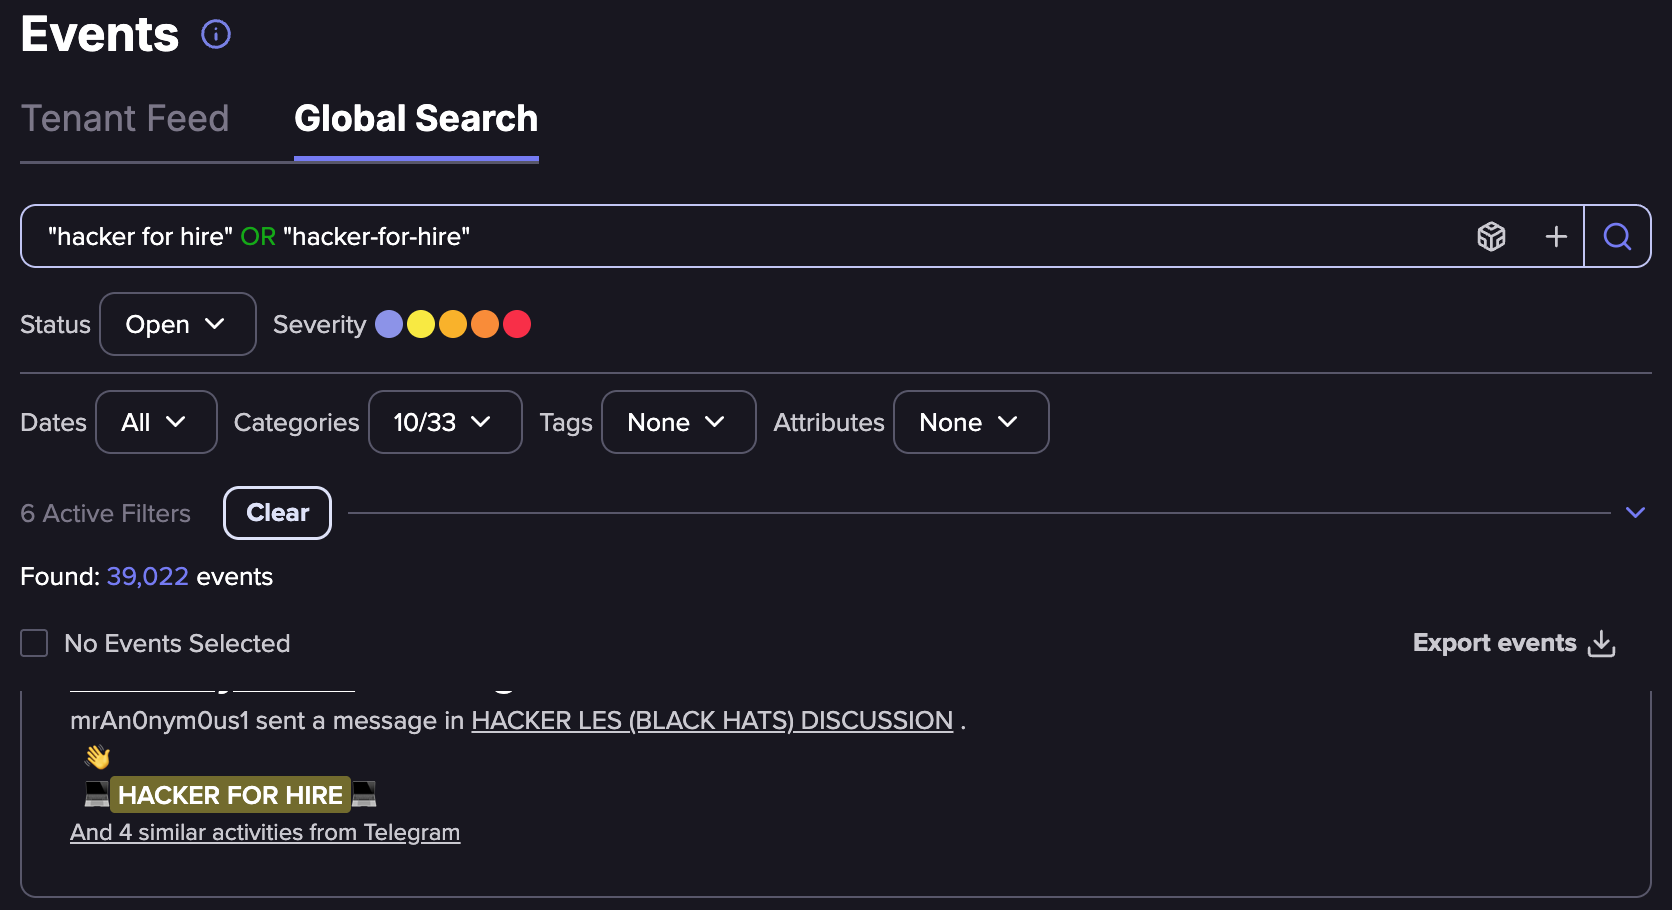The width and height of the screenshot is (1672, 910).
Task: Click the plus icon in search bar
Action: [1556, 237]
